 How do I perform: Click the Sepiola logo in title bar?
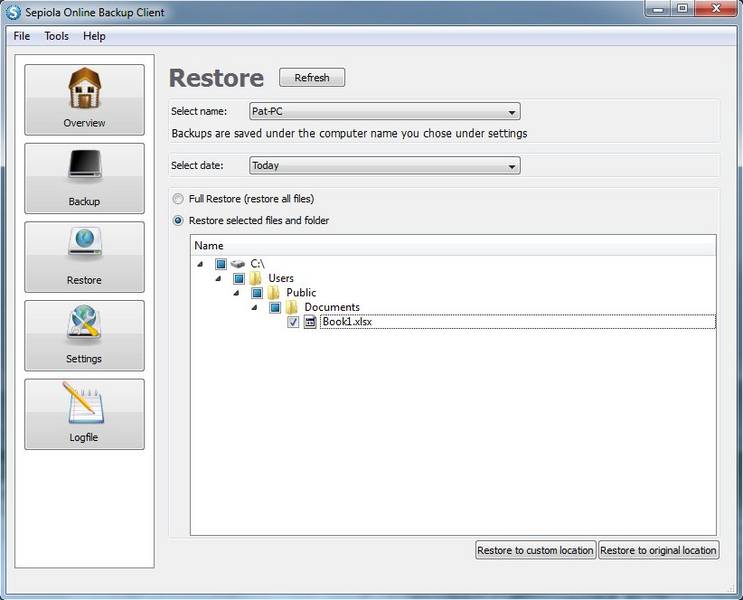click(13, 12)
